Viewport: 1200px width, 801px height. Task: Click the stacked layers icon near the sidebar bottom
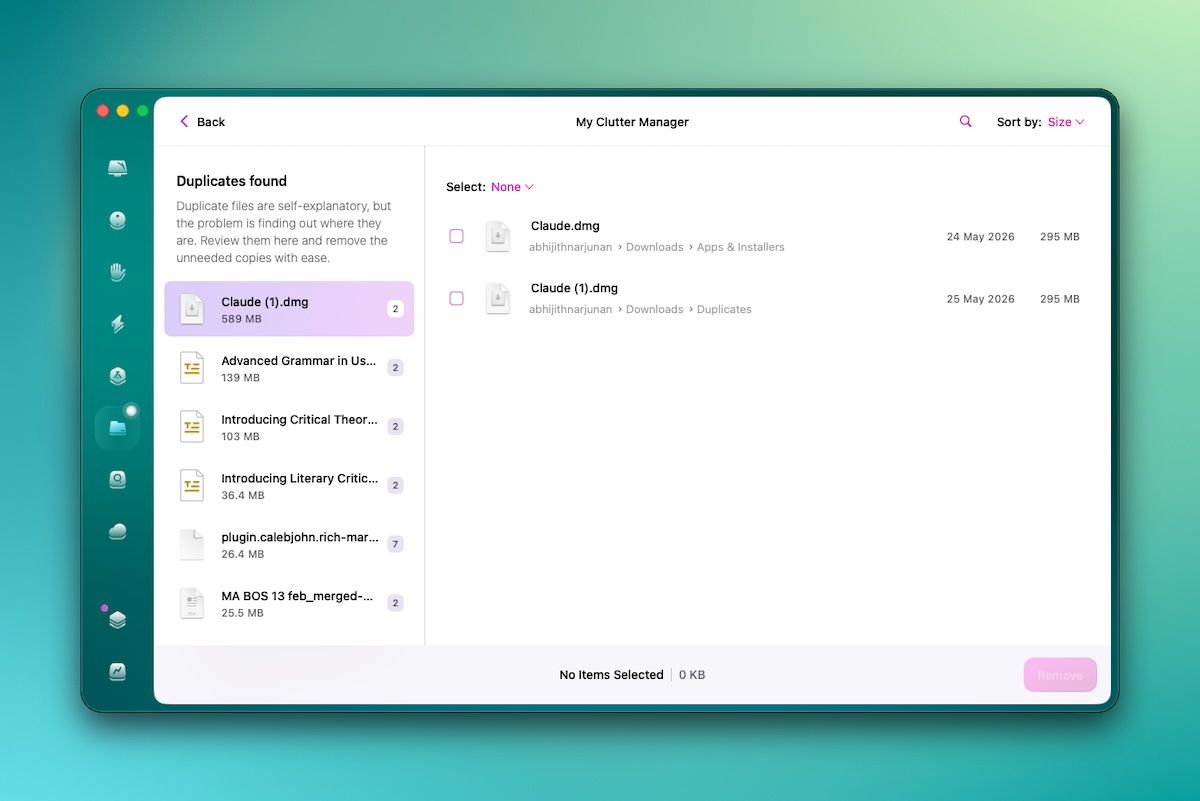point(117,620)
